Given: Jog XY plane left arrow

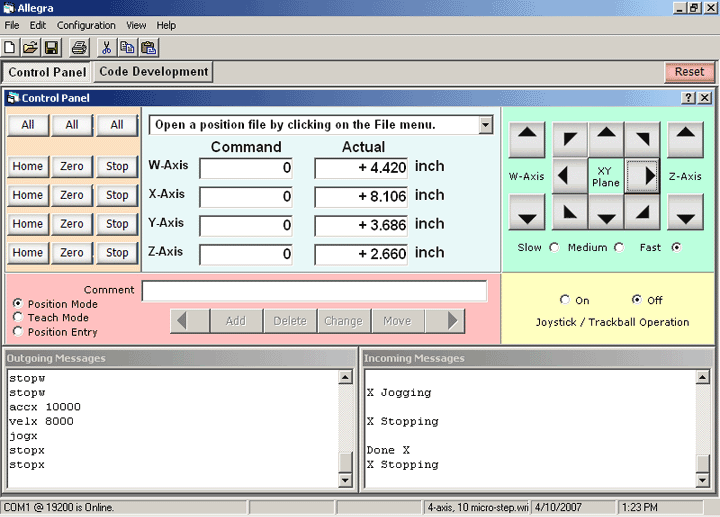Looking at the screenshot, I should point(570,176).
